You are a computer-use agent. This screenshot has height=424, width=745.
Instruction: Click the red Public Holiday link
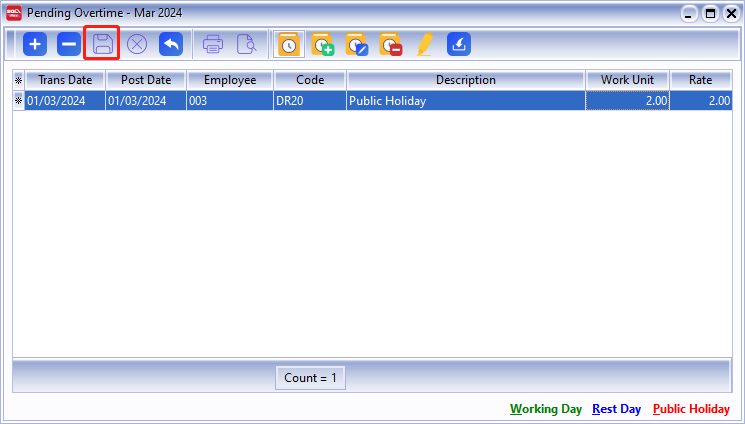(x=691, y=409)
